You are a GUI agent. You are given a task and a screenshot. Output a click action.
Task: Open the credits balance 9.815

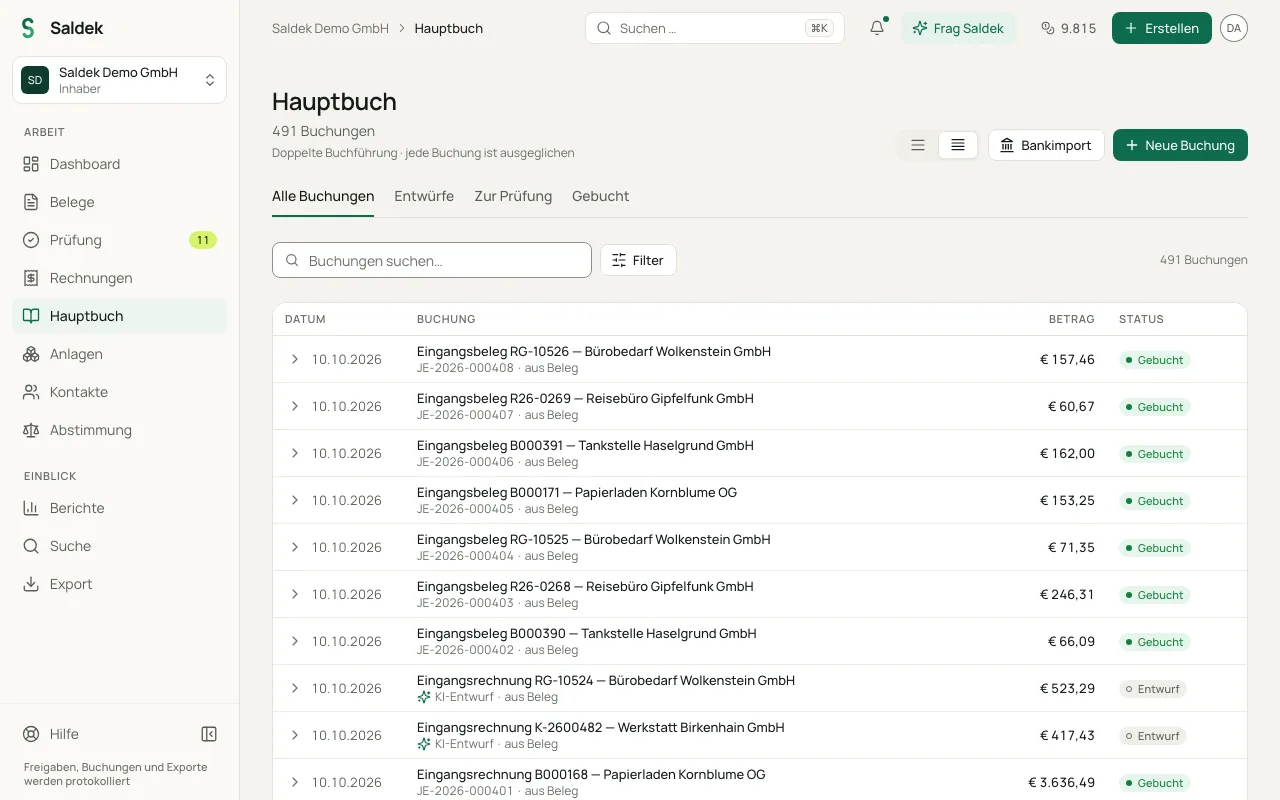click(x=1068, y=28)
